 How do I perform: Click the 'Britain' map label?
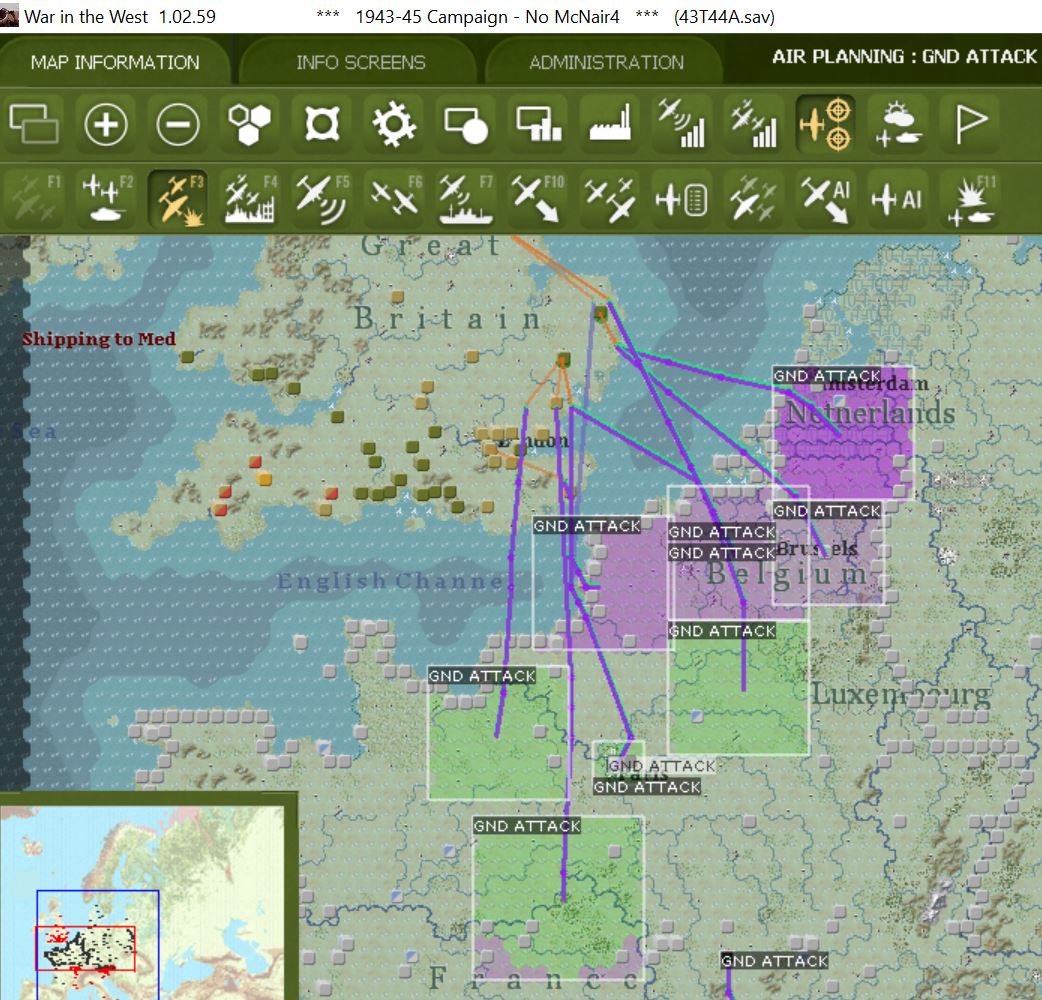coord(447,319)
